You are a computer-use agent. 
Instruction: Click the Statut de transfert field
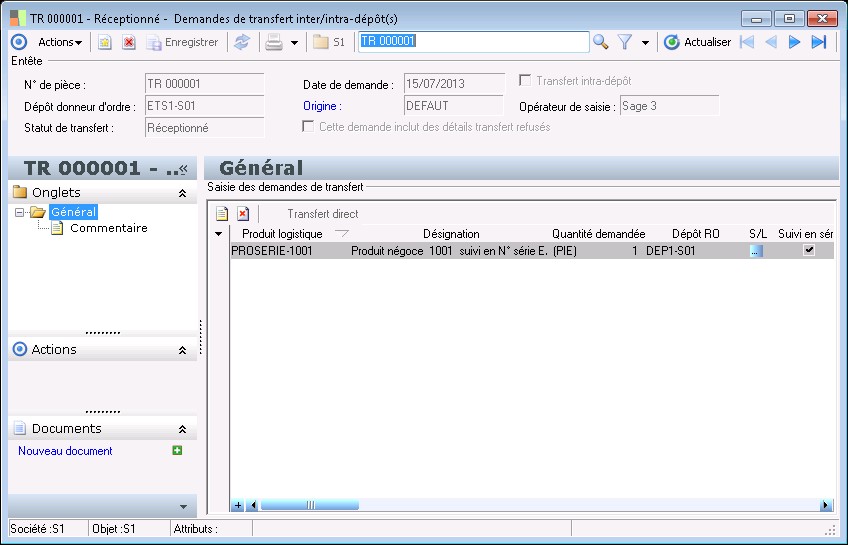point(204,128)
